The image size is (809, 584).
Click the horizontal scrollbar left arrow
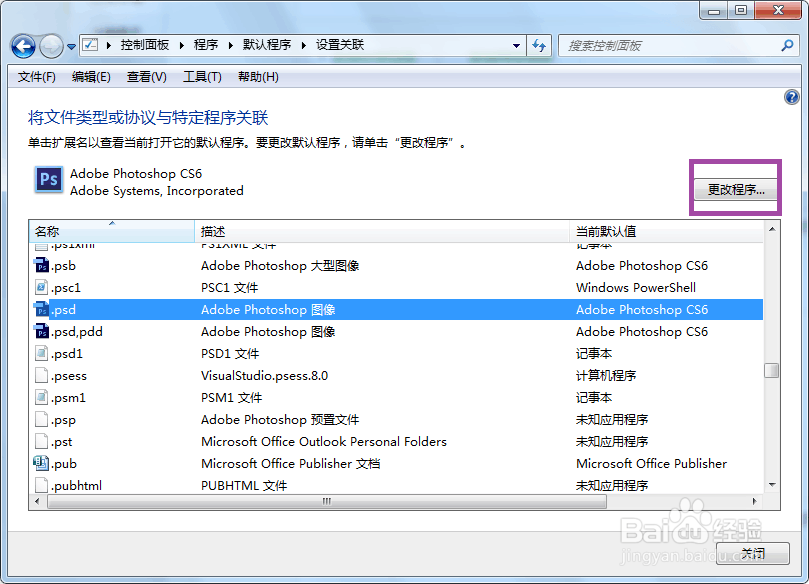37,501
